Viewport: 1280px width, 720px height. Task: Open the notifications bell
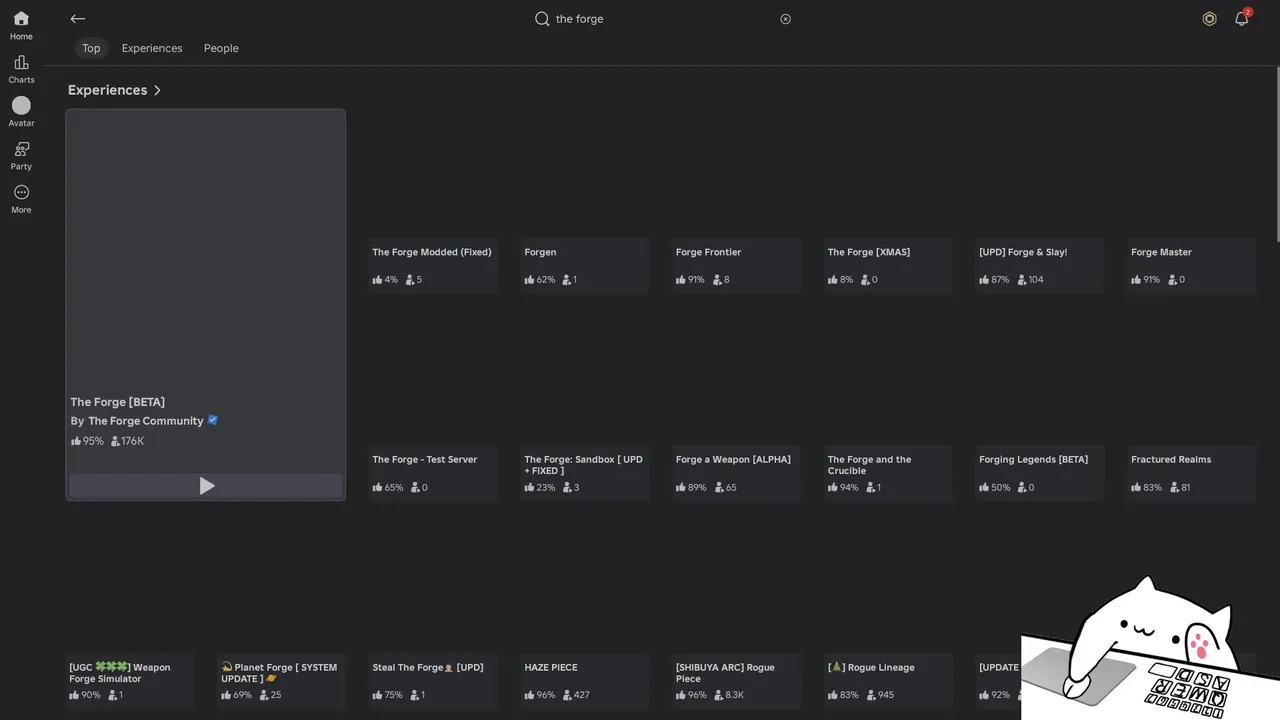coord(1241,19)
